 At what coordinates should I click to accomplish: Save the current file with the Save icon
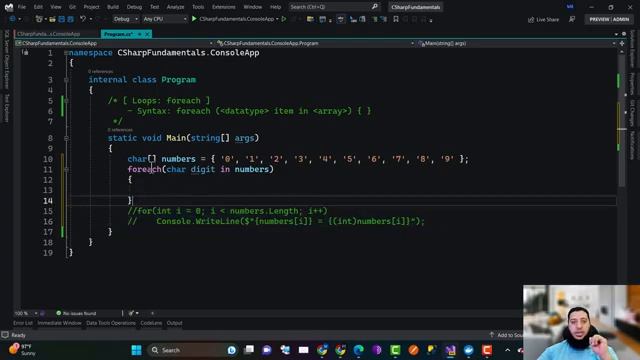pos(62,19)
